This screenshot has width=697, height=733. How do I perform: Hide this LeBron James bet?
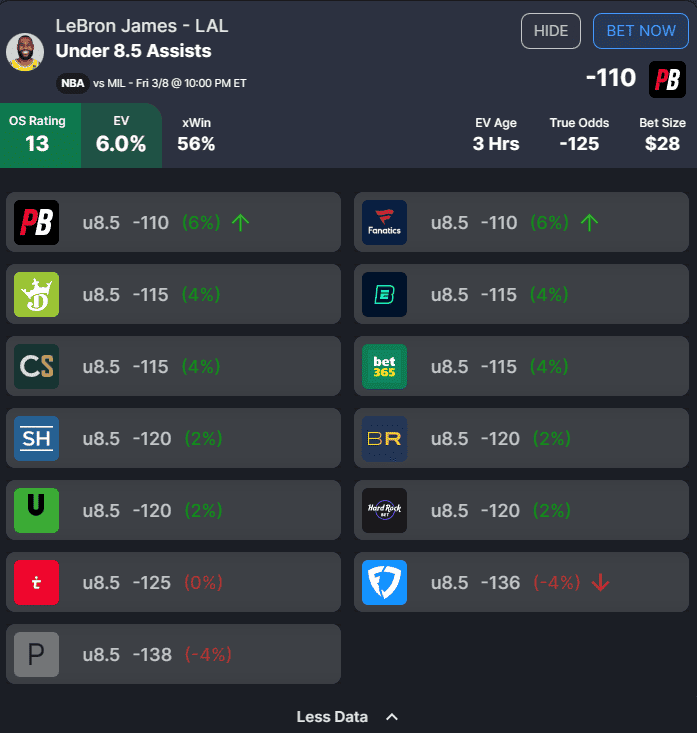(x=551, y=31)
